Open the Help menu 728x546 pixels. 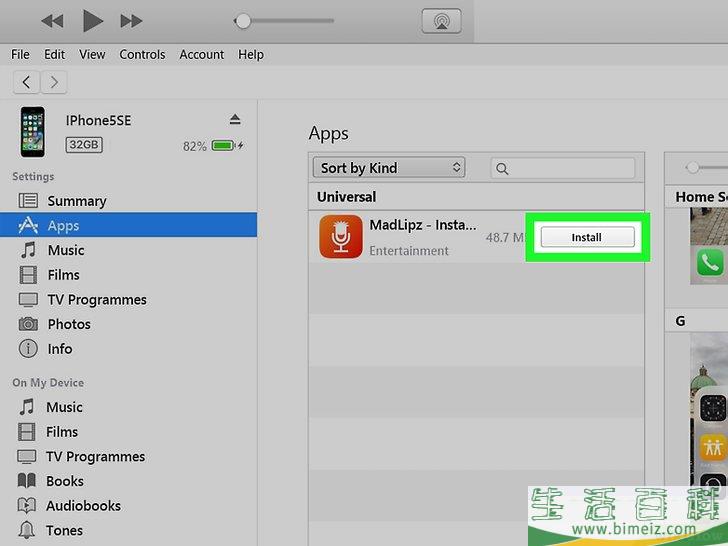point(251,55)
